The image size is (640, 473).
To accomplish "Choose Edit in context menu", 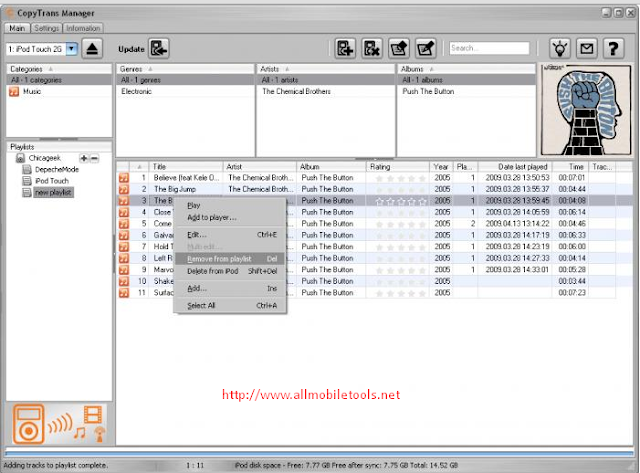I will click(x=230, y=235).
